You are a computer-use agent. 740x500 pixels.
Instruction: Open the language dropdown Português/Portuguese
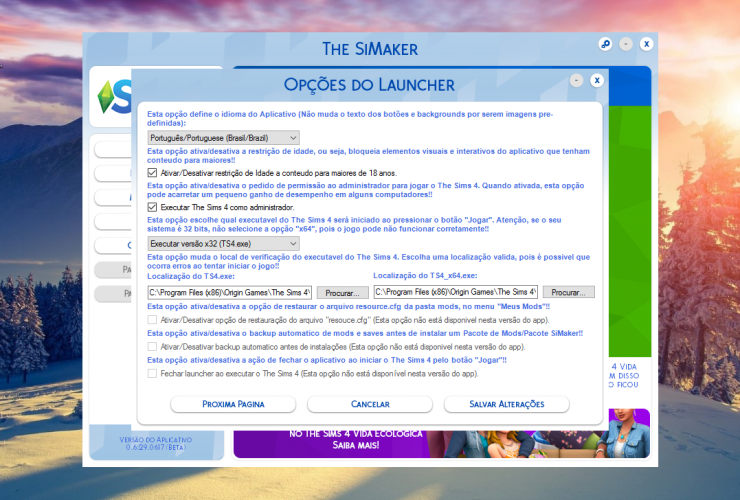click(x=223, y=138)
